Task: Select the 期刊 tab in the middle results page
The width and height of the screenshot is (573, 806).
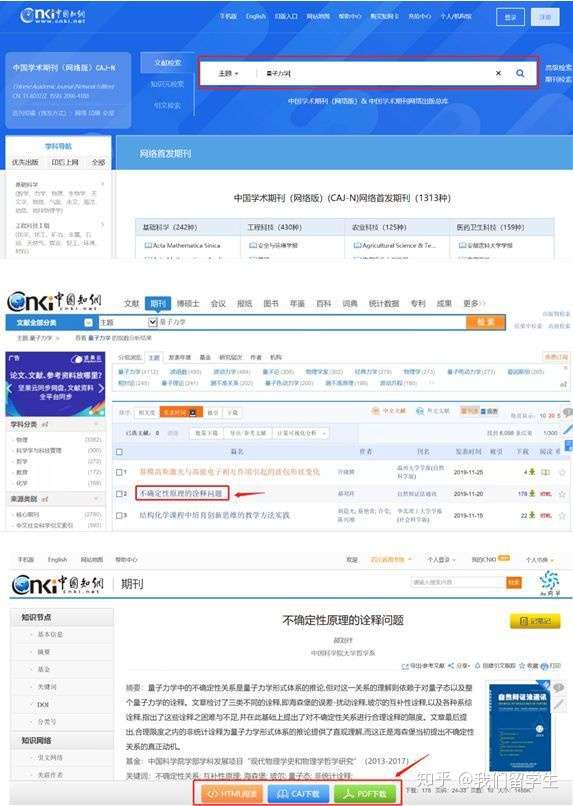Action: [x=158, y=303]
